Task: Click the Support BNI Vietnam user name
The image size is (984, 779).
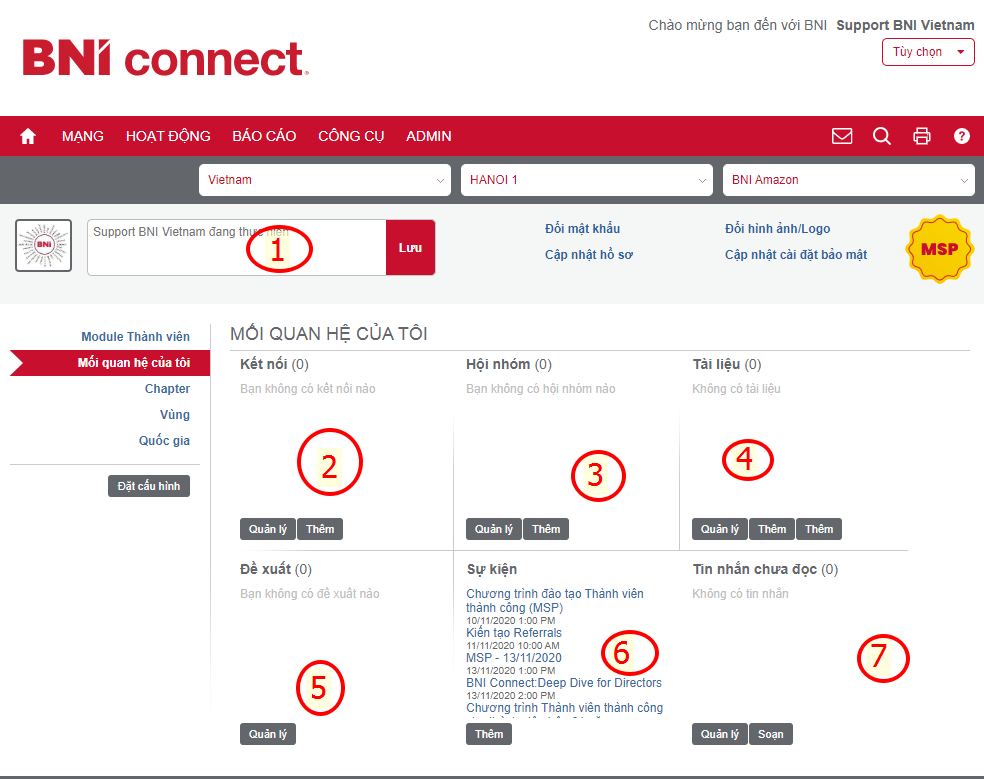Action: 906,25
